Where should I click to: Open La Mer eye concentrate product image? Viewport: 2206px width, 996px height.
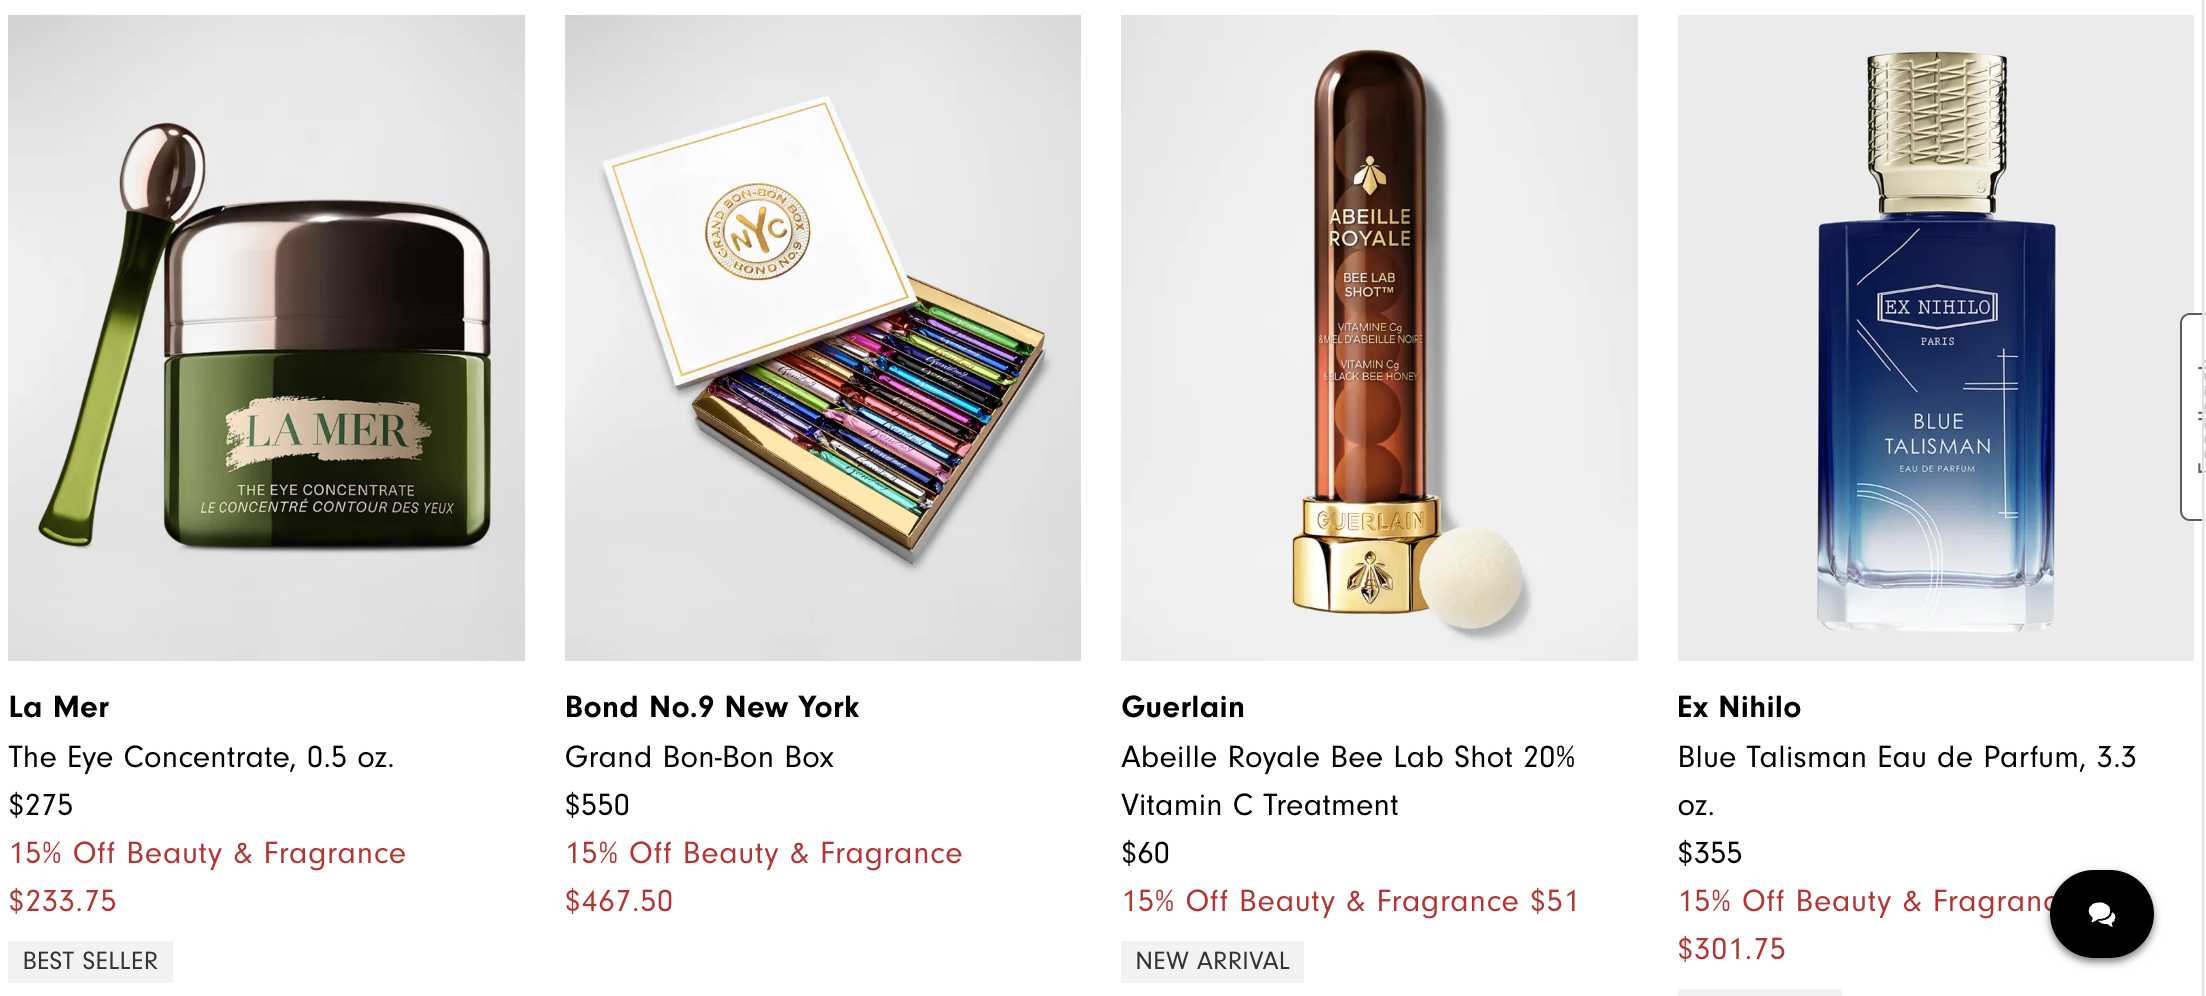coord(266,338)
